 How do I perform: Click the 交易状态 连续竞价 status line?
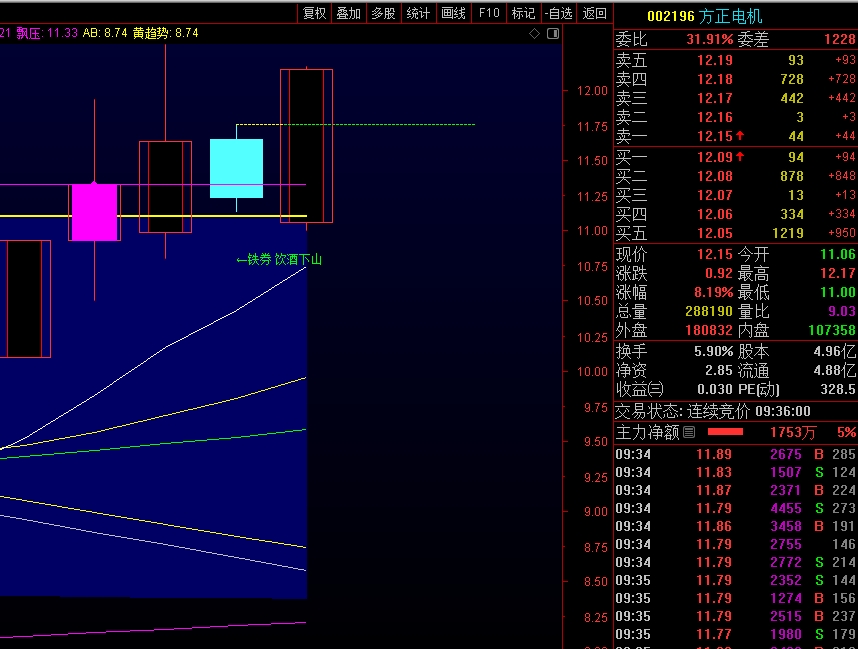coord(713,411)
